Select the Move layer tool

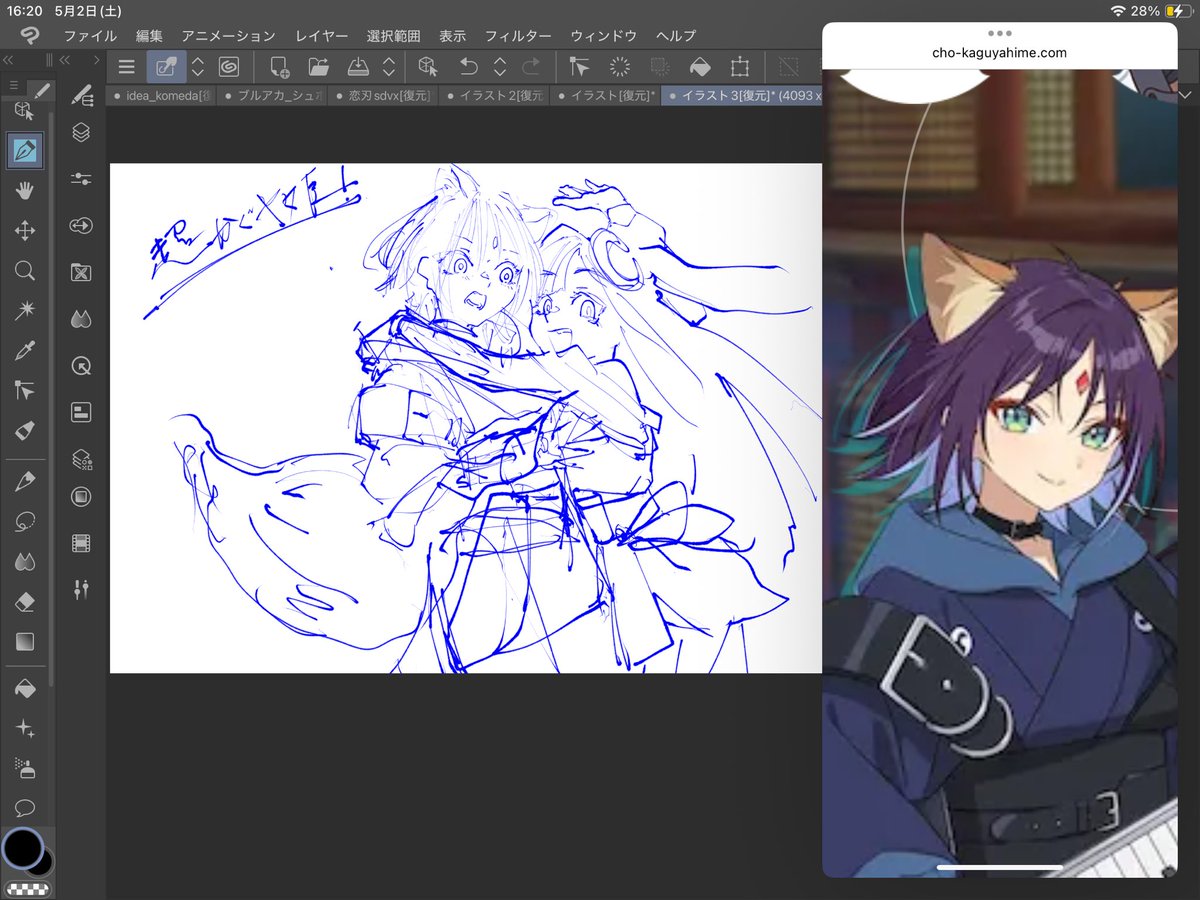pyautogui.click(x=25, y=231)
